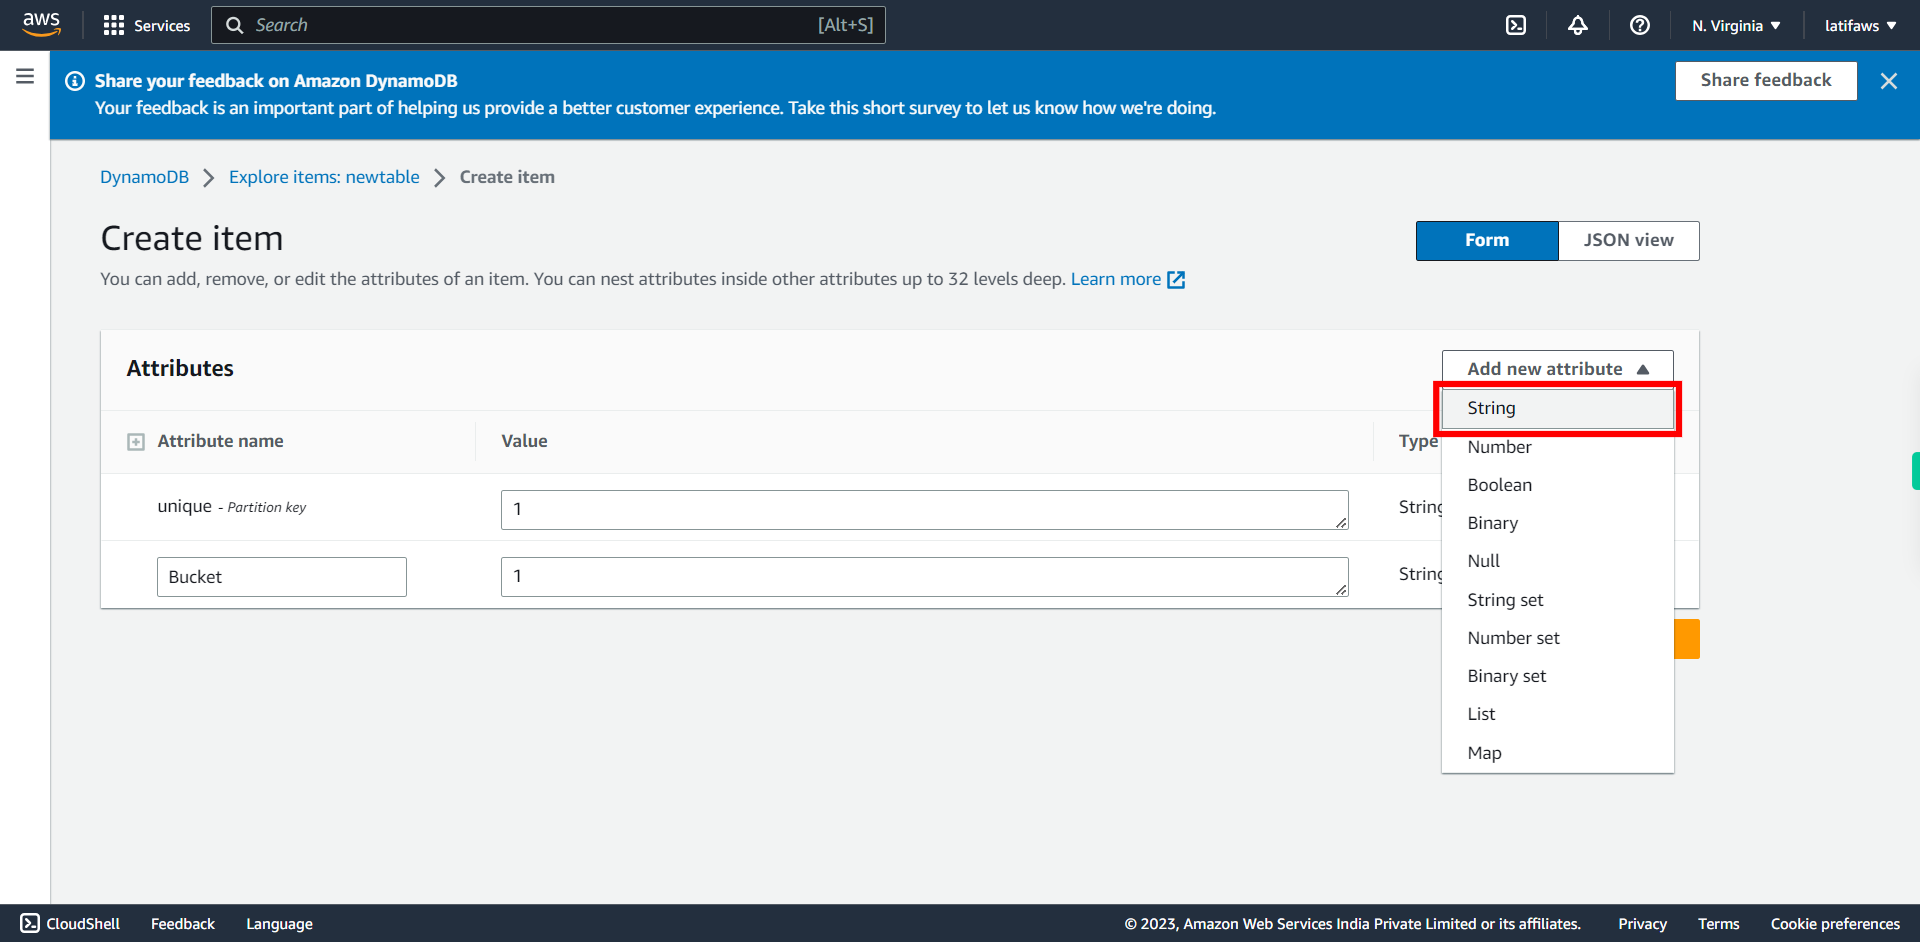The height and width of the screenshot is (942, 1920).
Task: Go to DynamoDB breadcrumb
Action: pyautogui.click(x=144, y=177)
